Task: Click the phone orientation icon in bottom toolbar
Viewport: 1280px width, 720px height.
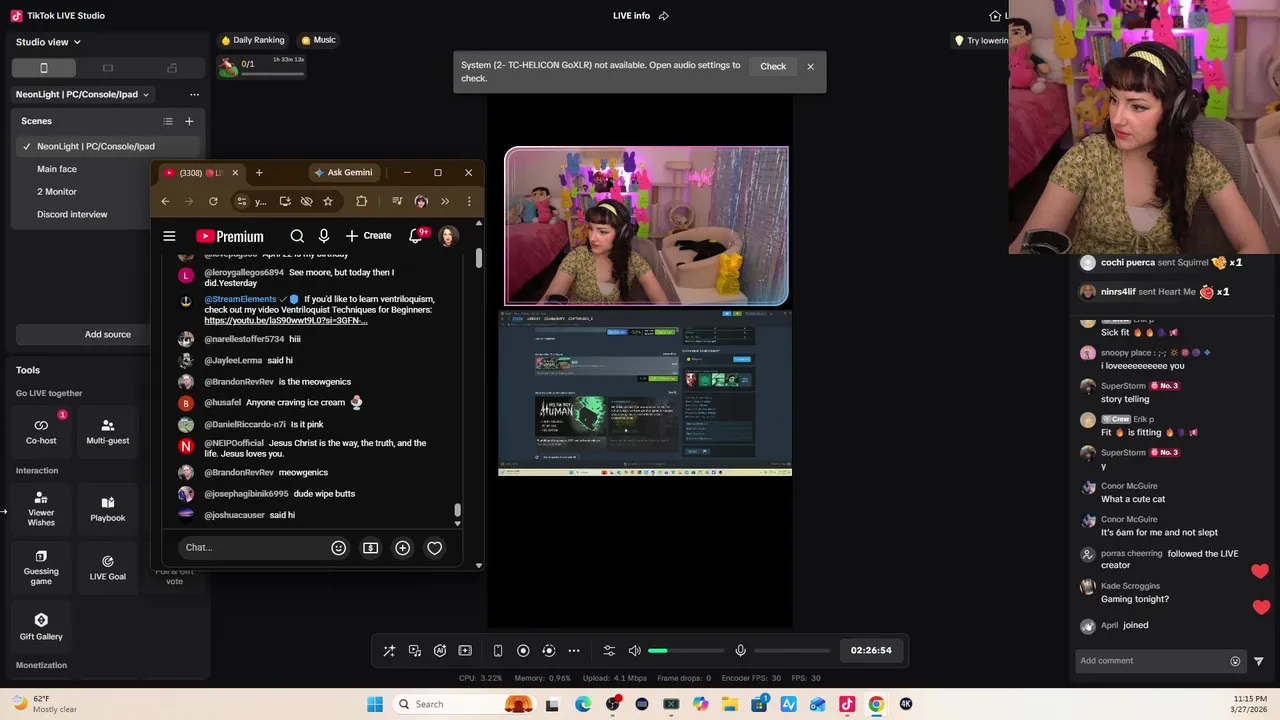Action: 498,650
